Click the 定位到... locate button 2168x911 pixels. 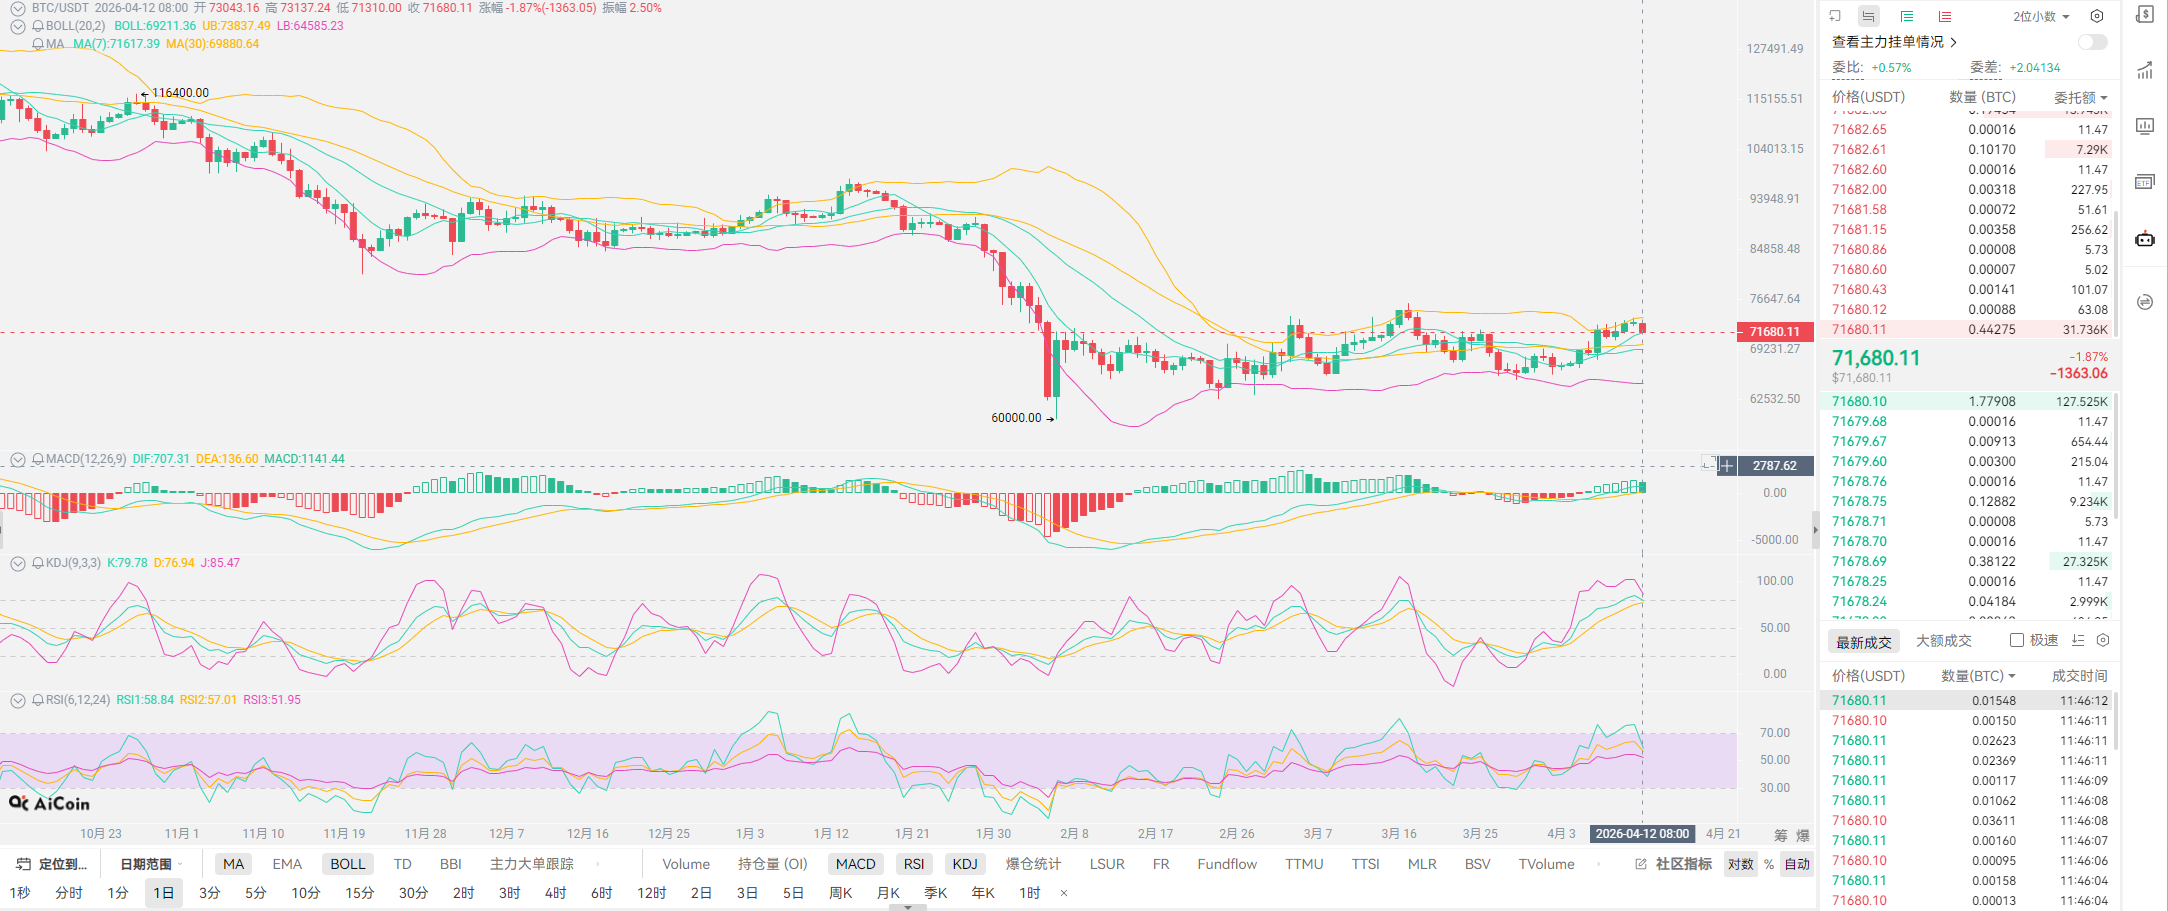click(53, 864)
